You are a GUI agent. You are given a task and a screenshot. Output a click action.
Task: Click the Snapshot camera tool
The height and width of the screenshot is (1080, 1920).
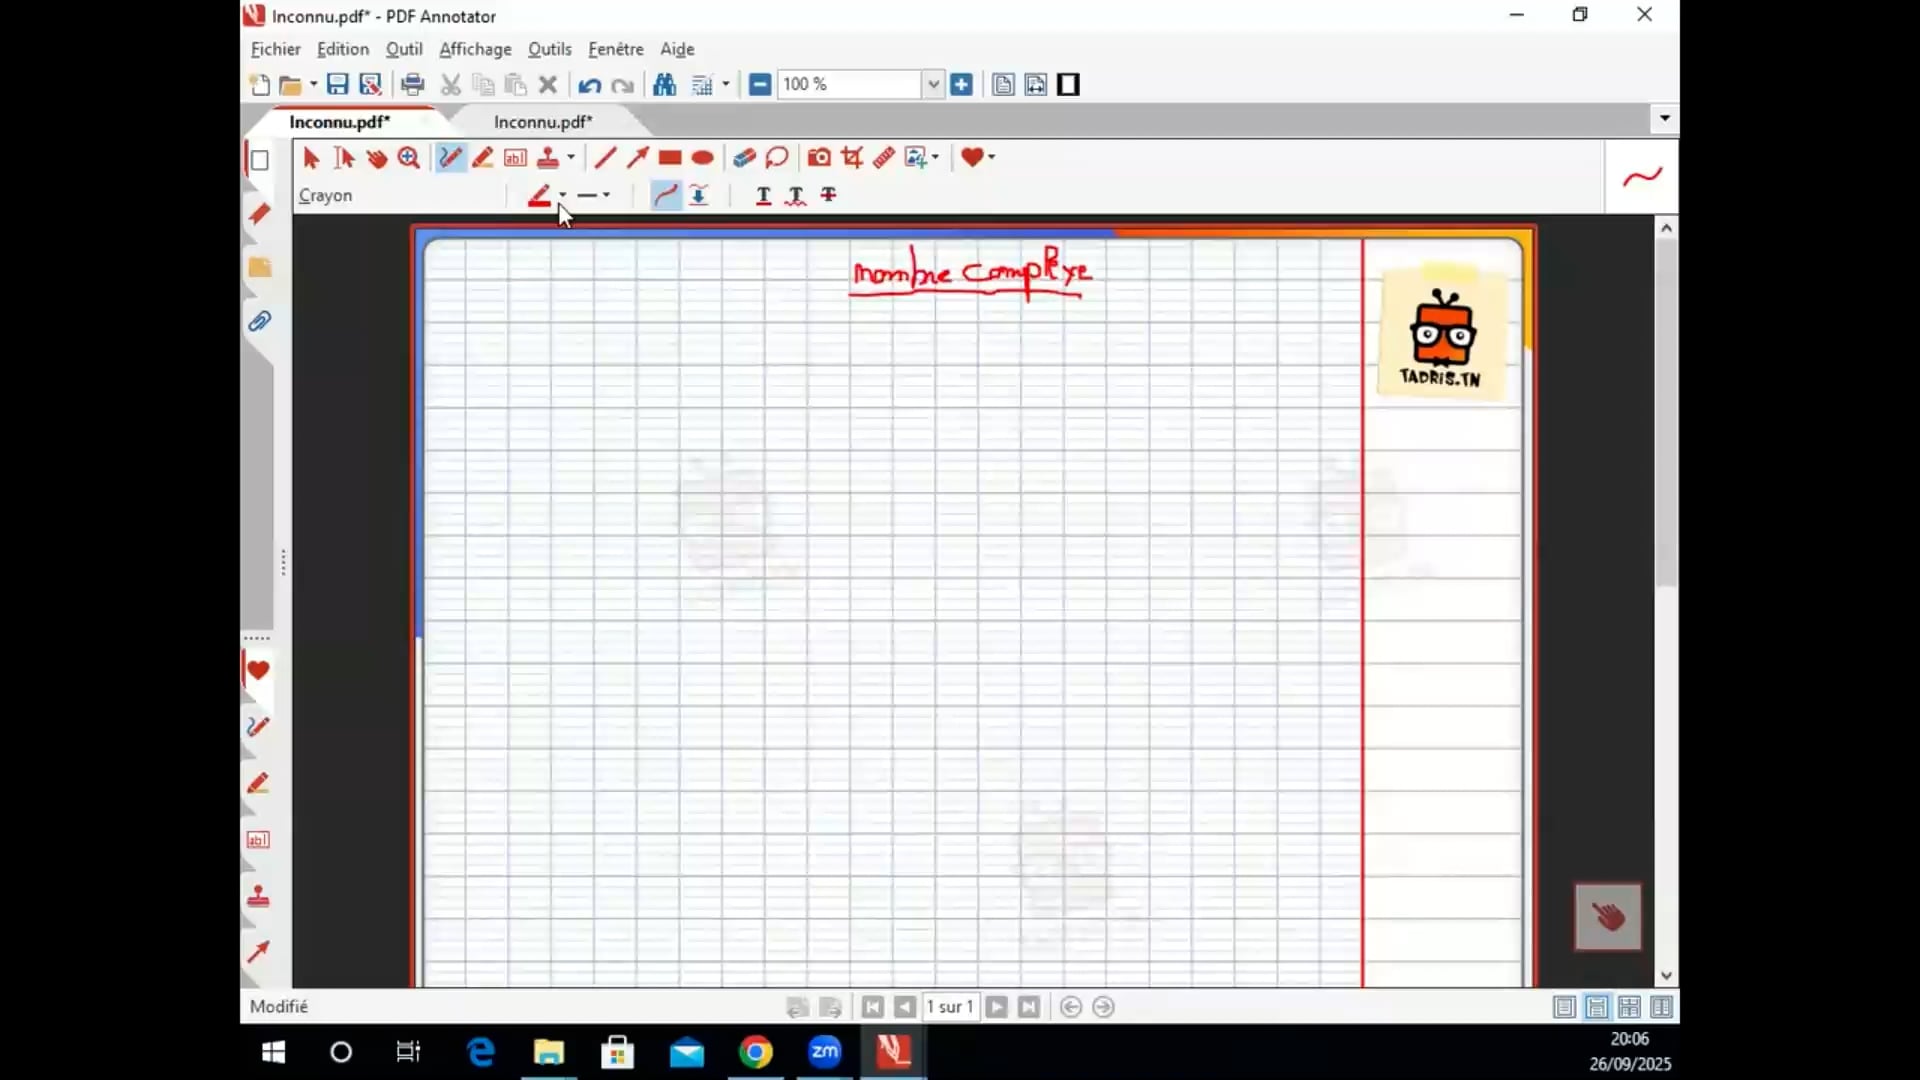819,158
